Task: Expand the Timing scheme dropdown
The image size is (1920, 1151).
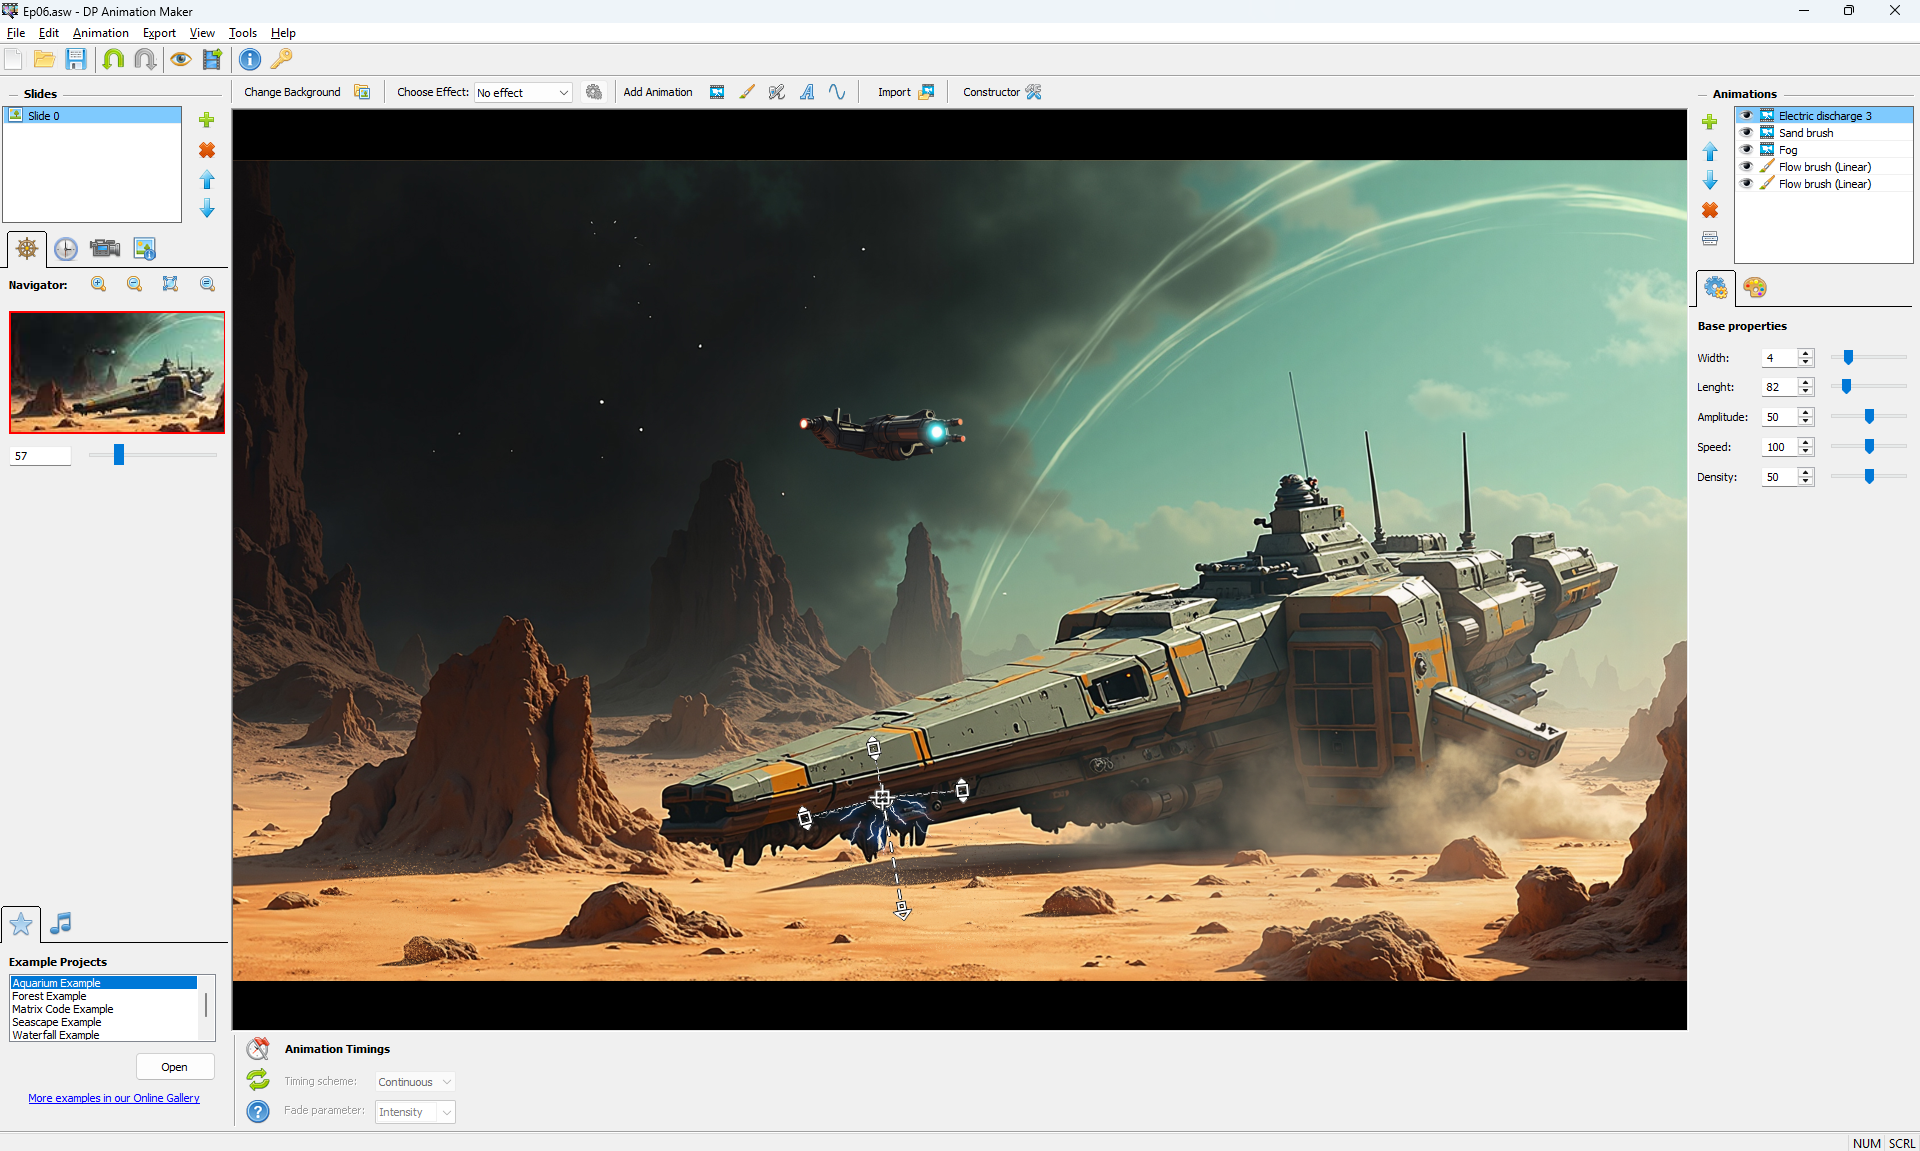Action: coord(415,1082)
